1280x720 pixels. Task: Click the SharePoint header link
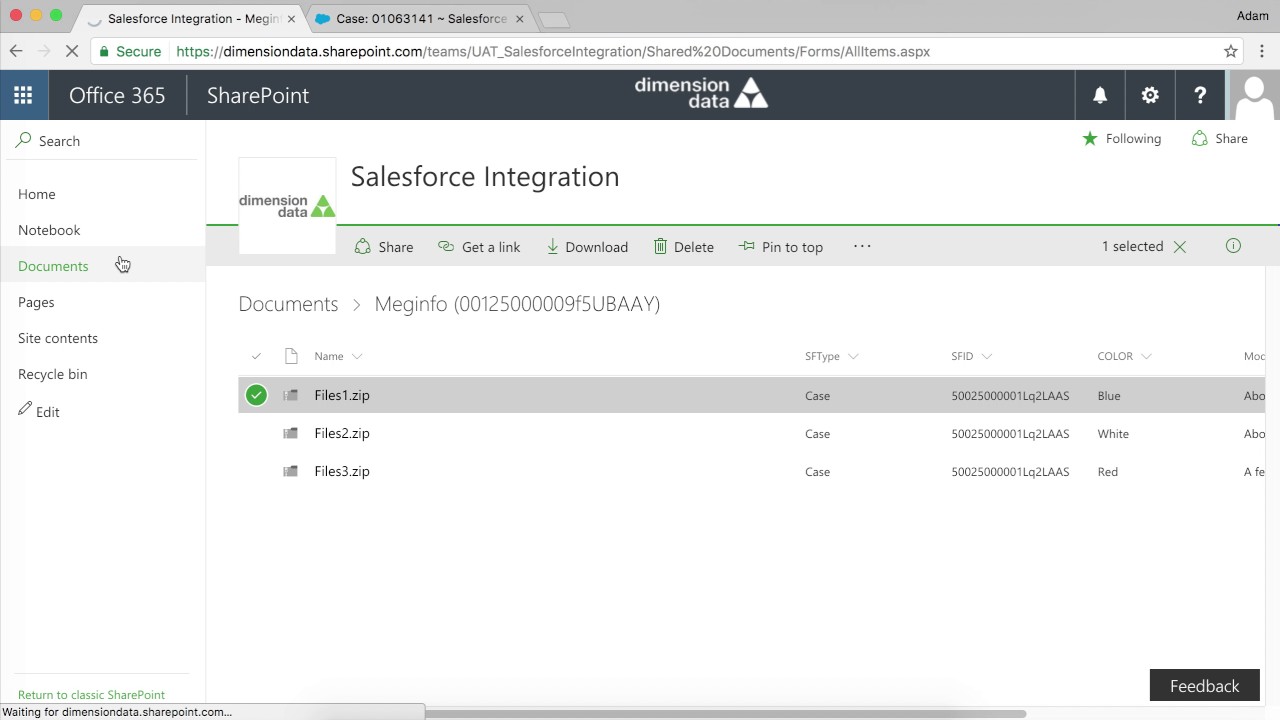[x=258, y=95]
